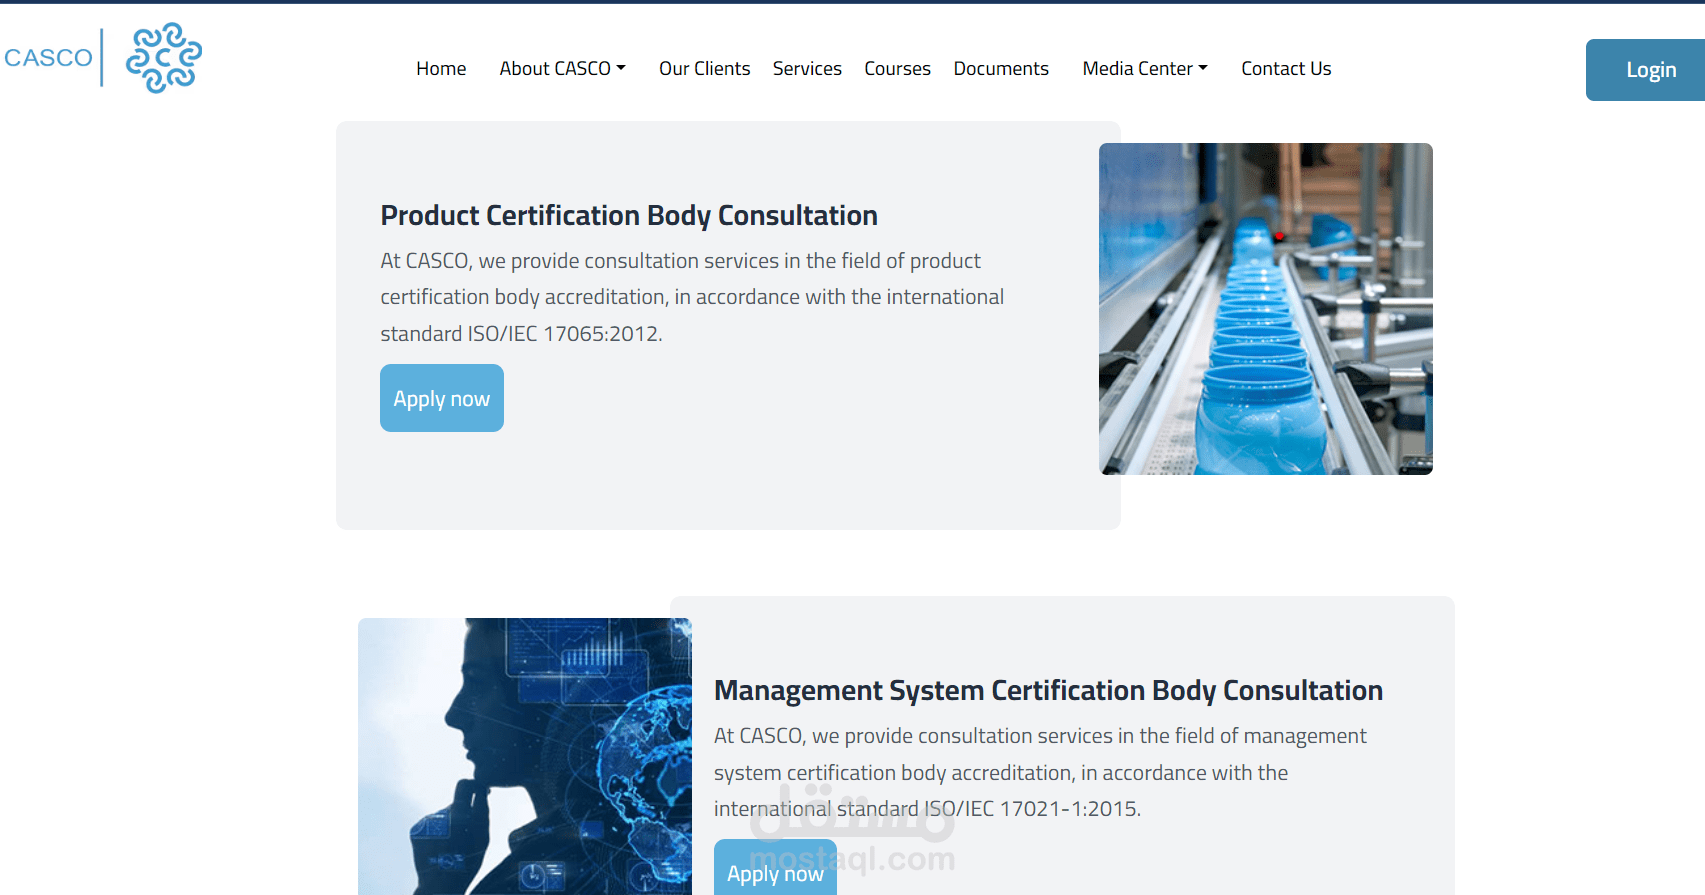Open the Our Clients page
This screenshot has height=895, width=1705.
[704, 69]
